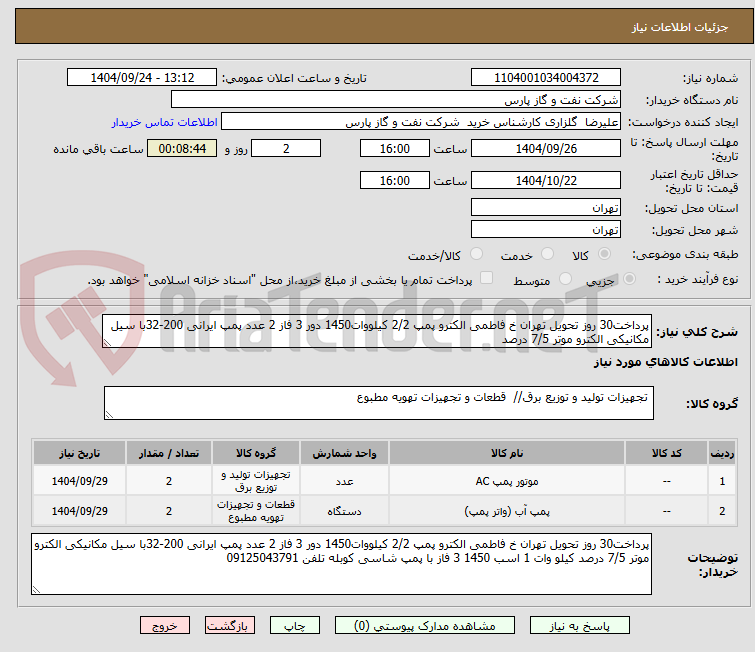Select the خدمت radio button
This screenshot has width=755, height=652.
547,254
